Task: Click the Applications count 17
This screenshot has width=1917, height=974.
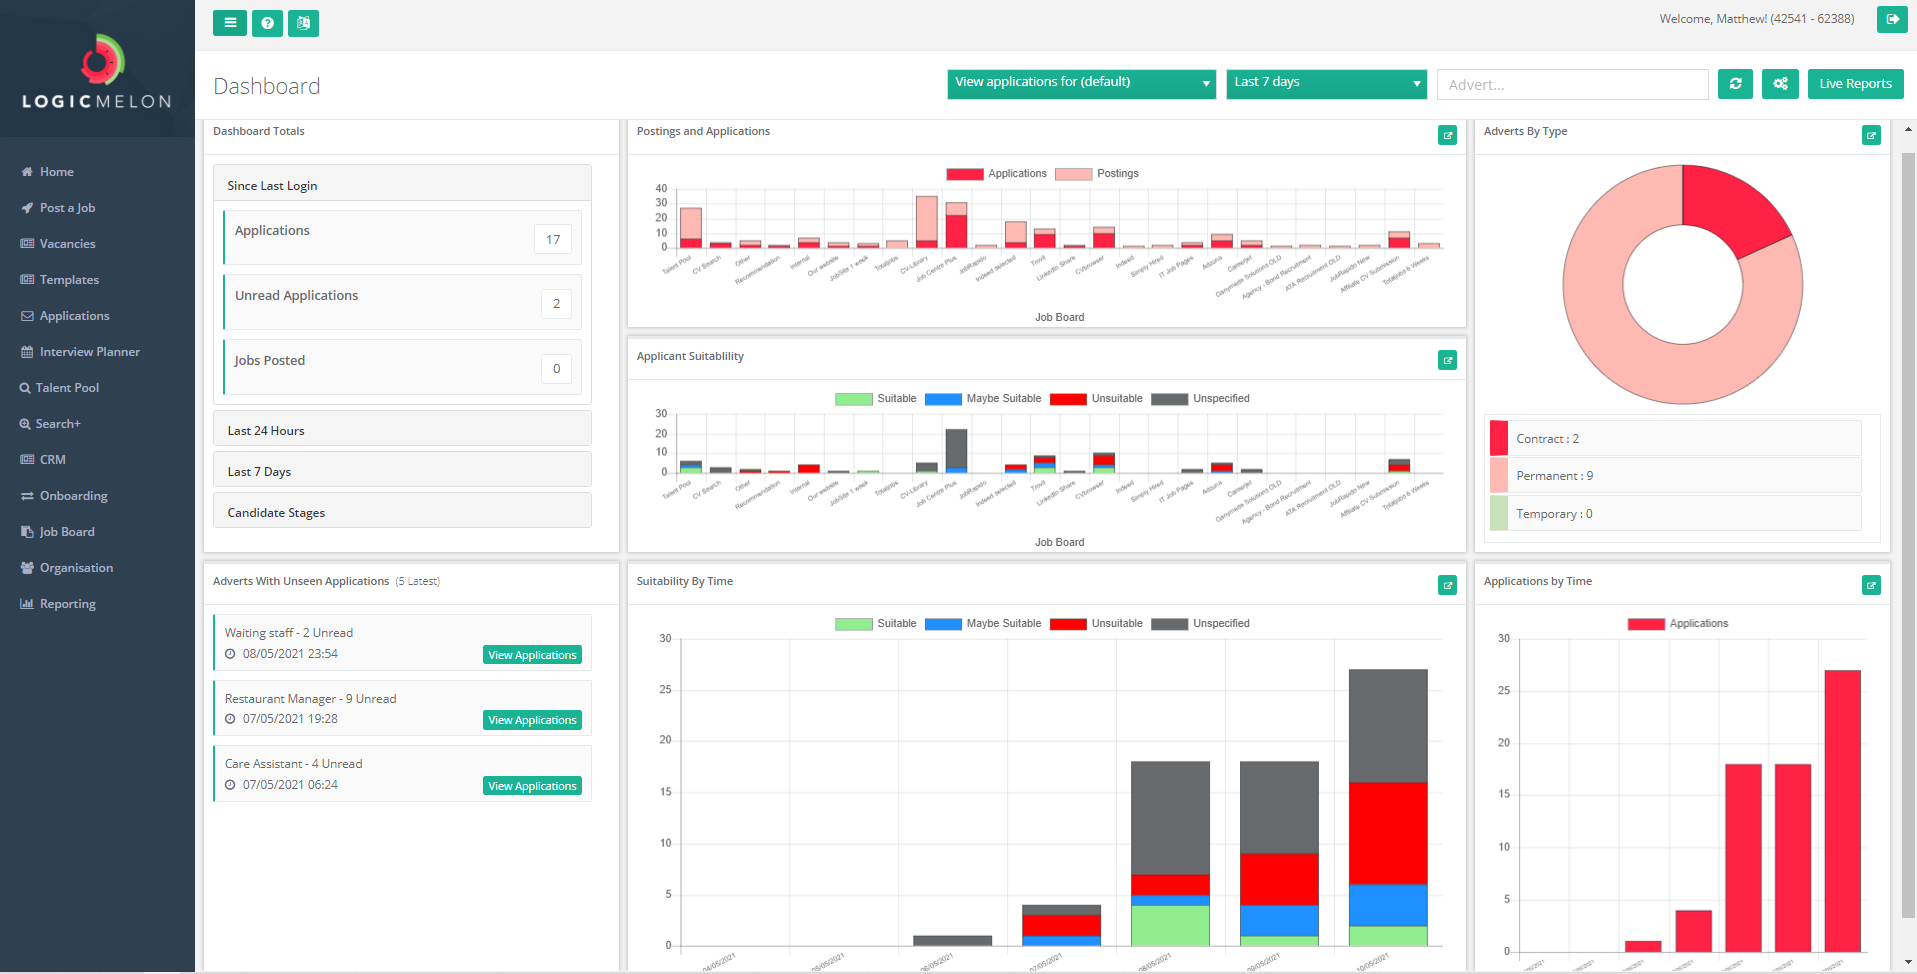Action: click(x=553, y=239)
